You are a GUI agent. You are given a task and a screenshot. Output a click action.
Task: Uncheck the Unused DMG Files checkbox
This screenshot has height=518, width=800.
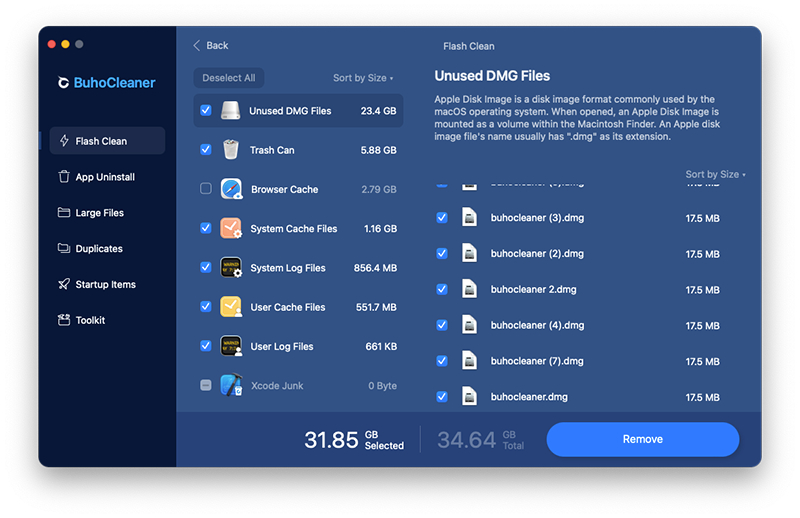coord(206,110)
